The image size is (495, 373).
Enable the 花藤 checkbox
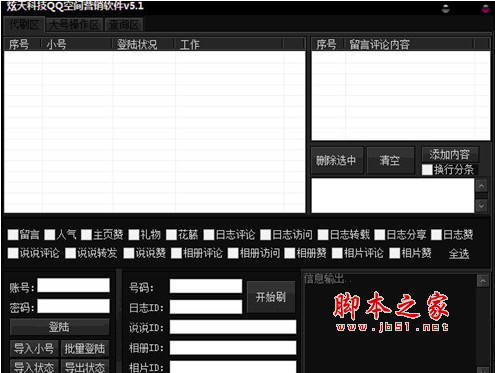tap(171, 235)
